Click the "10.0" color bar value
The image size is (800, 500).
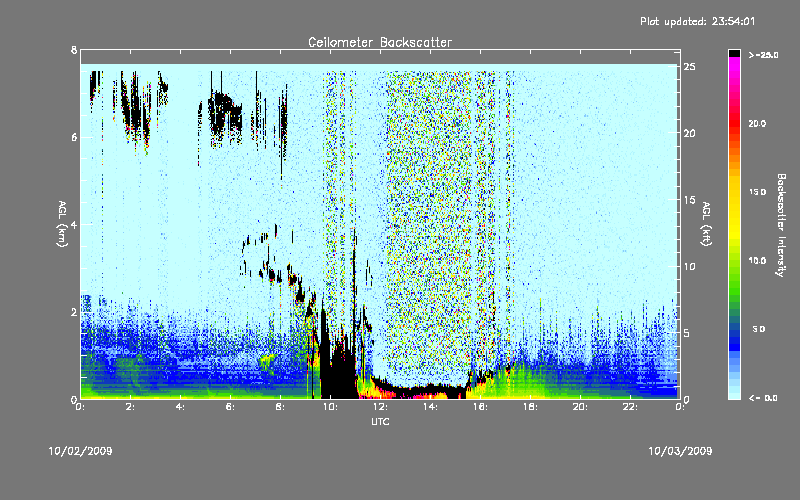[758, 261]
